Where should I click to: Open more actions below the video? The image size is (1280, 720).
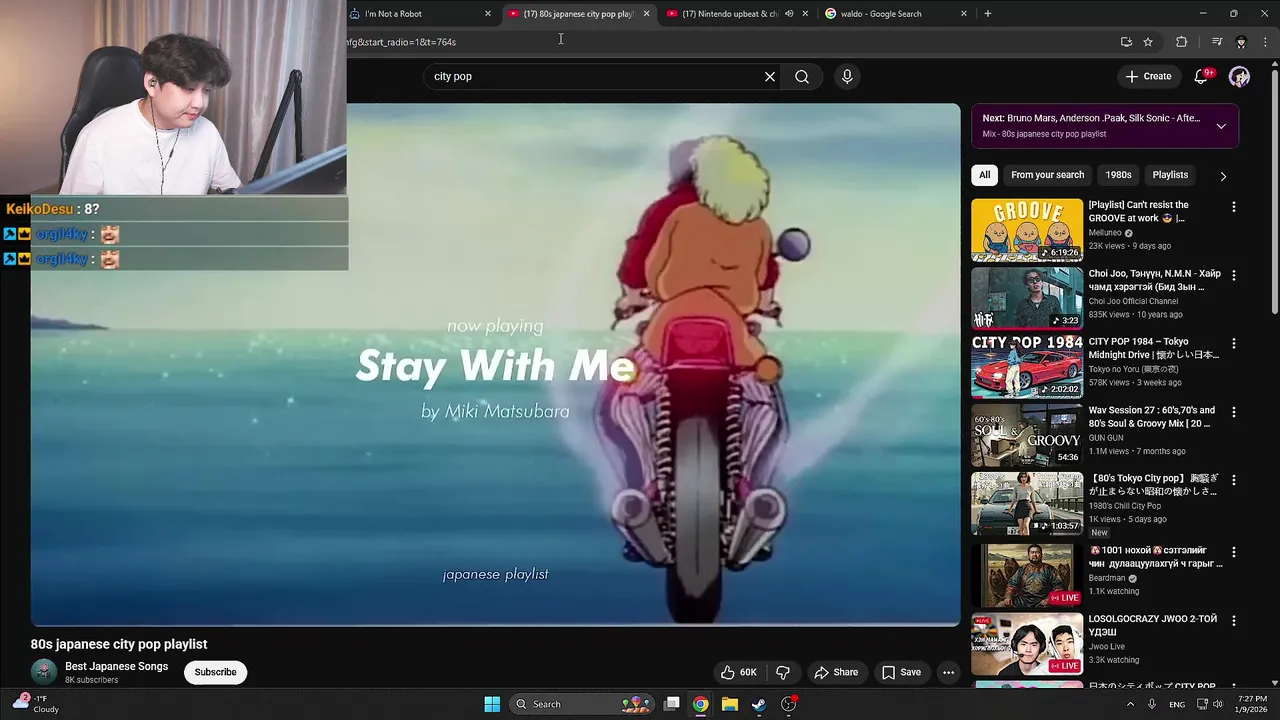point(948,672)
